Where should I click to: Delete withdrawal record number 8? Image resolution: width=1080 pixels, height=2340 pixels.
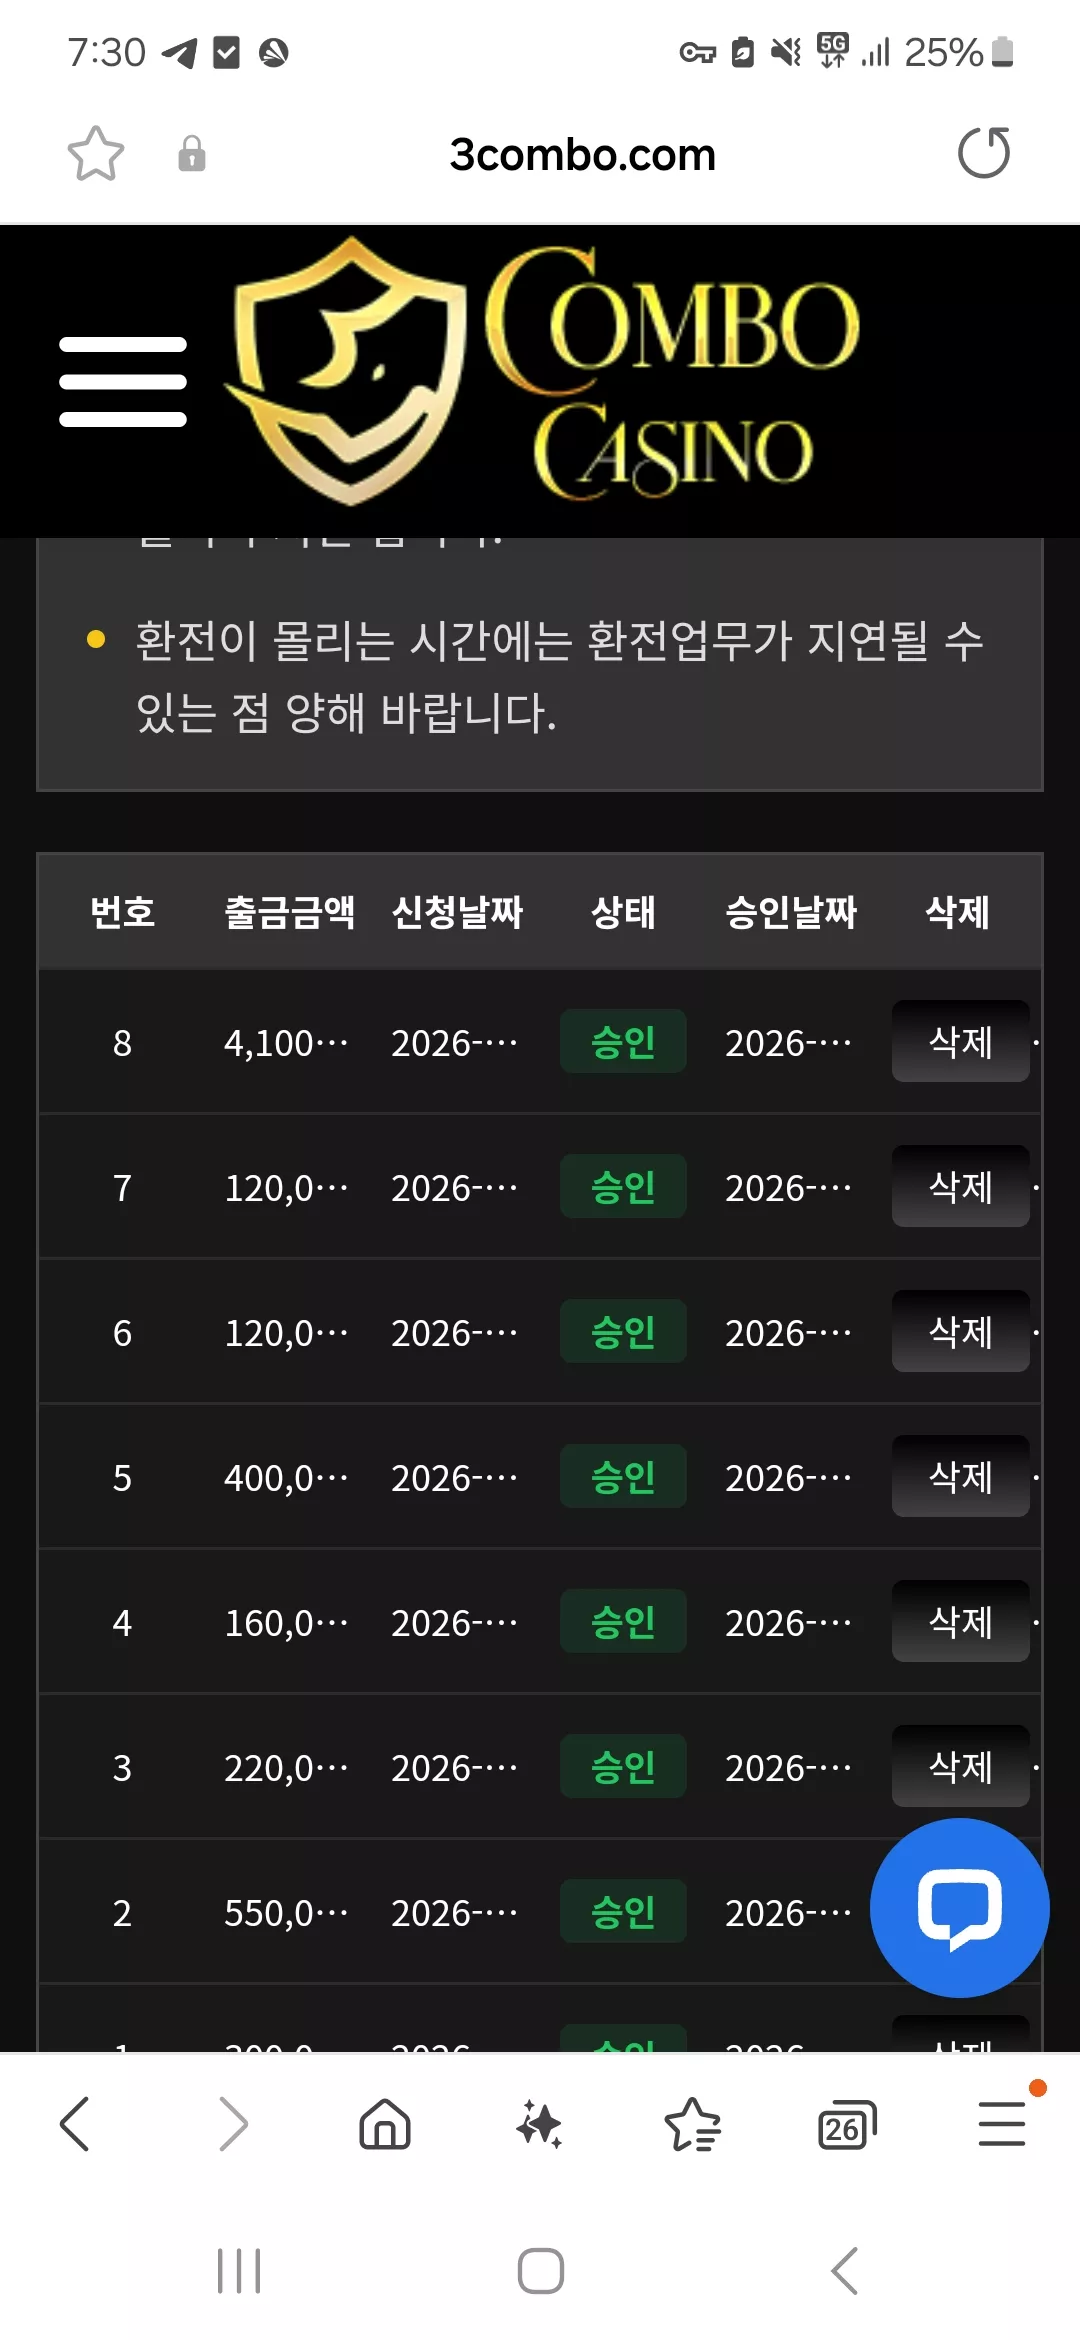tap(961, 1041)
